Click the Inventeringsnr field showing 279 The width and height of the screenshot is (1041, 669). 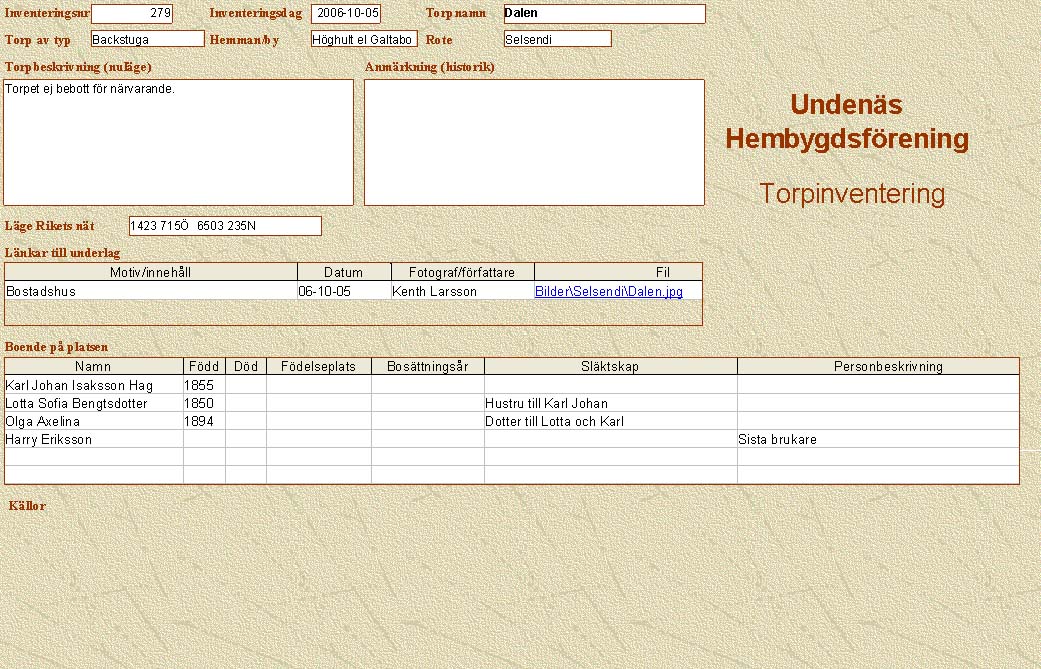pos(131,14)
